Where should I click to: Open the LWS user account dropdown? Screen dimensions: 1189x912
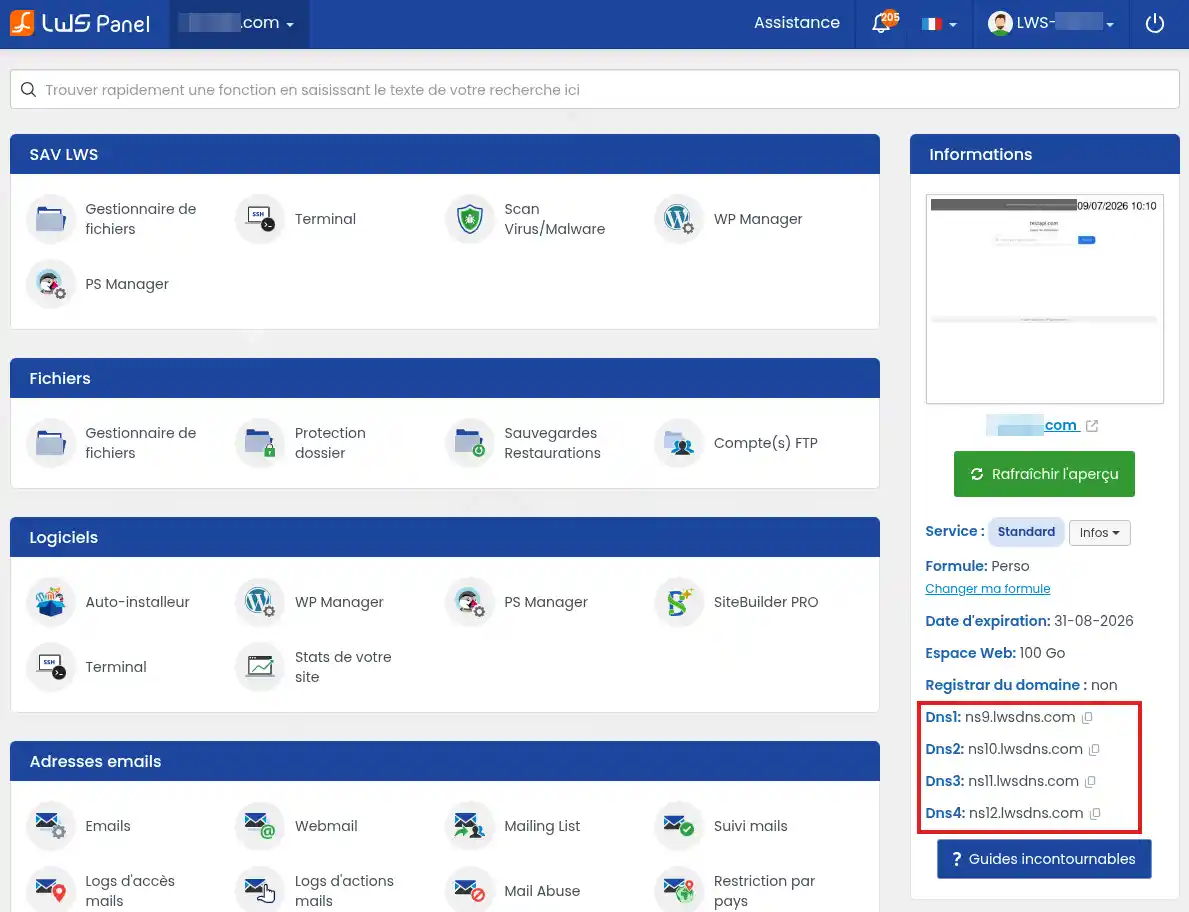1051,24
